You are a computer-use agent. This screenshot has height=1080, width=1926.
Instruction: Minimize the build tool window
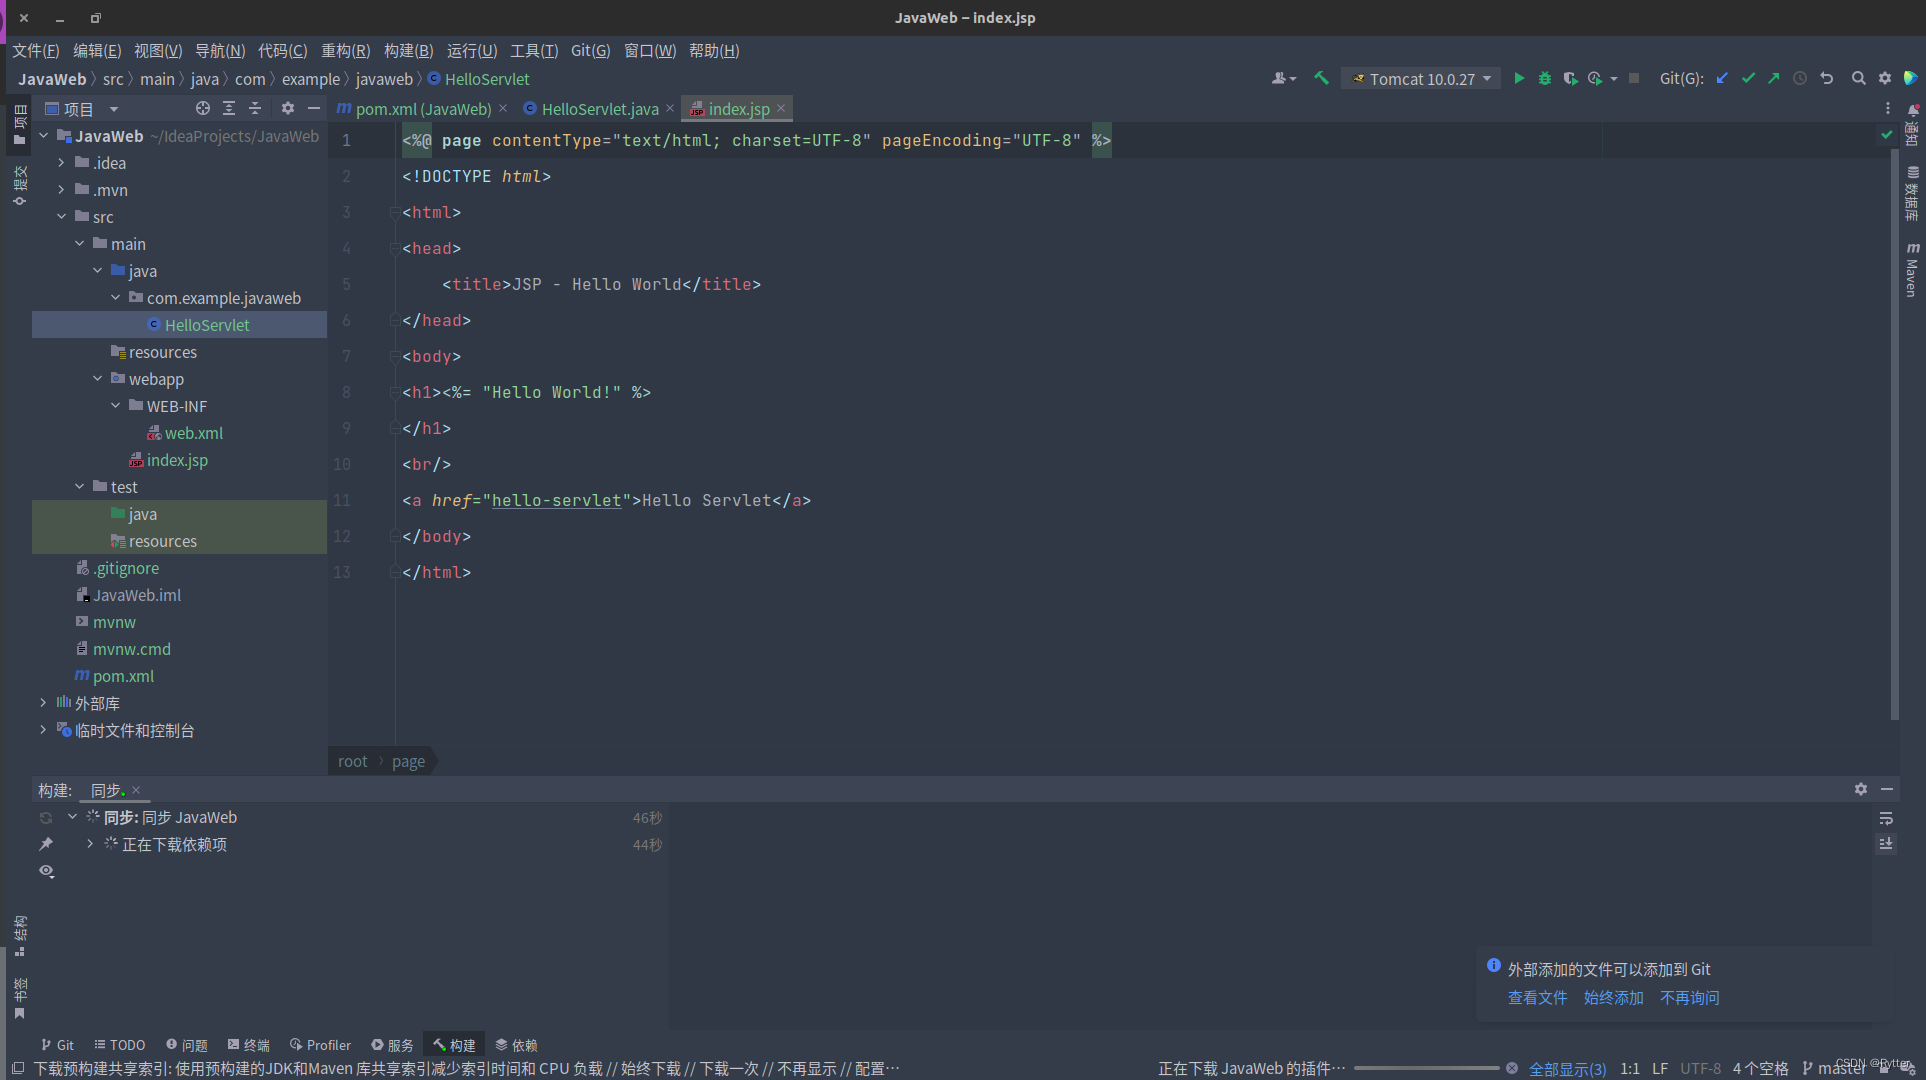(x=1887, y=789)
